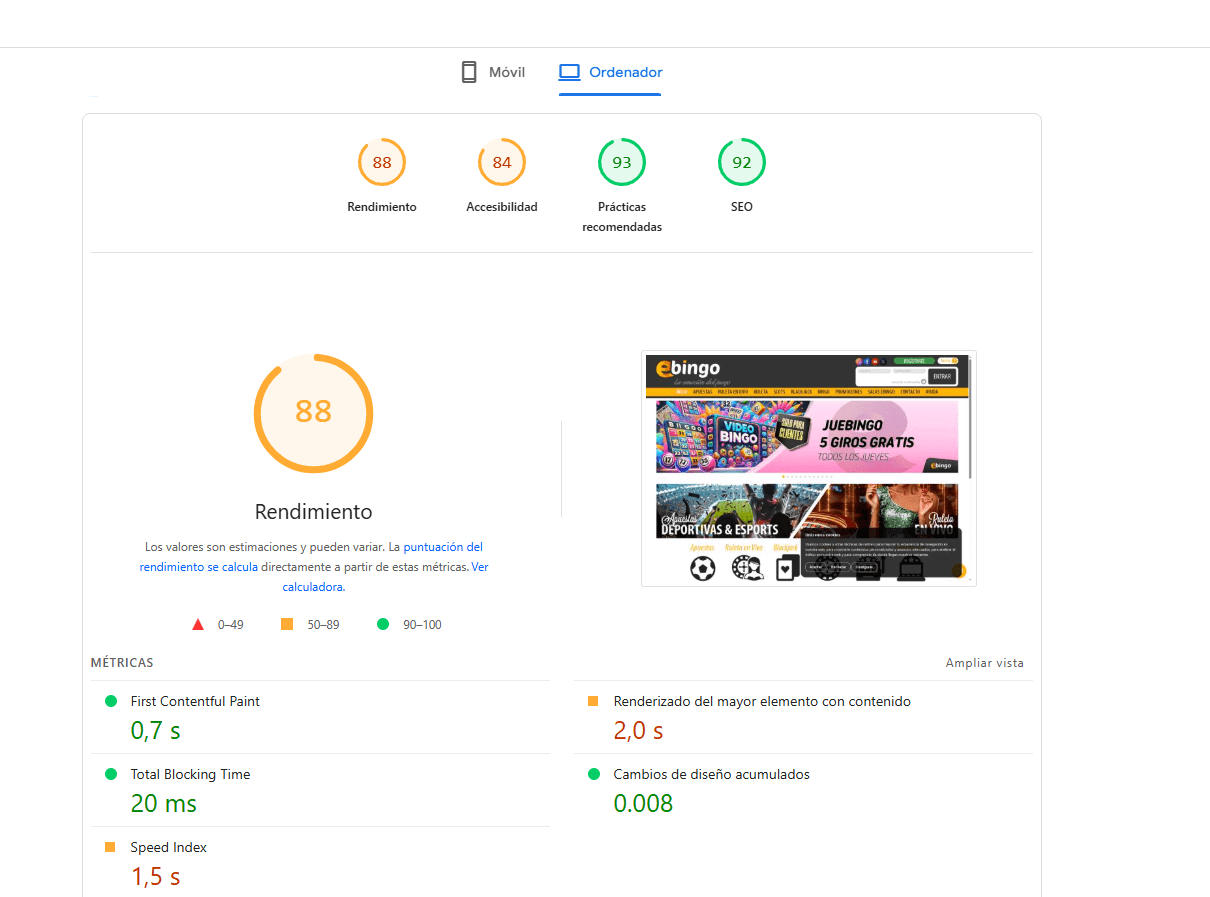Select the Ordenador tab

coord(610,72)
